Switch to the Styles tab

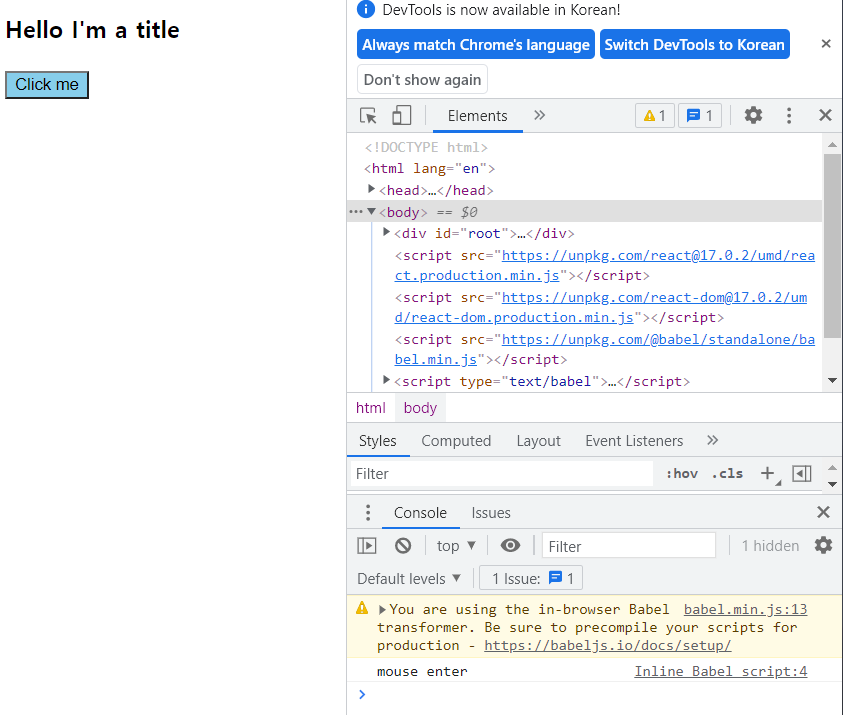378,441
